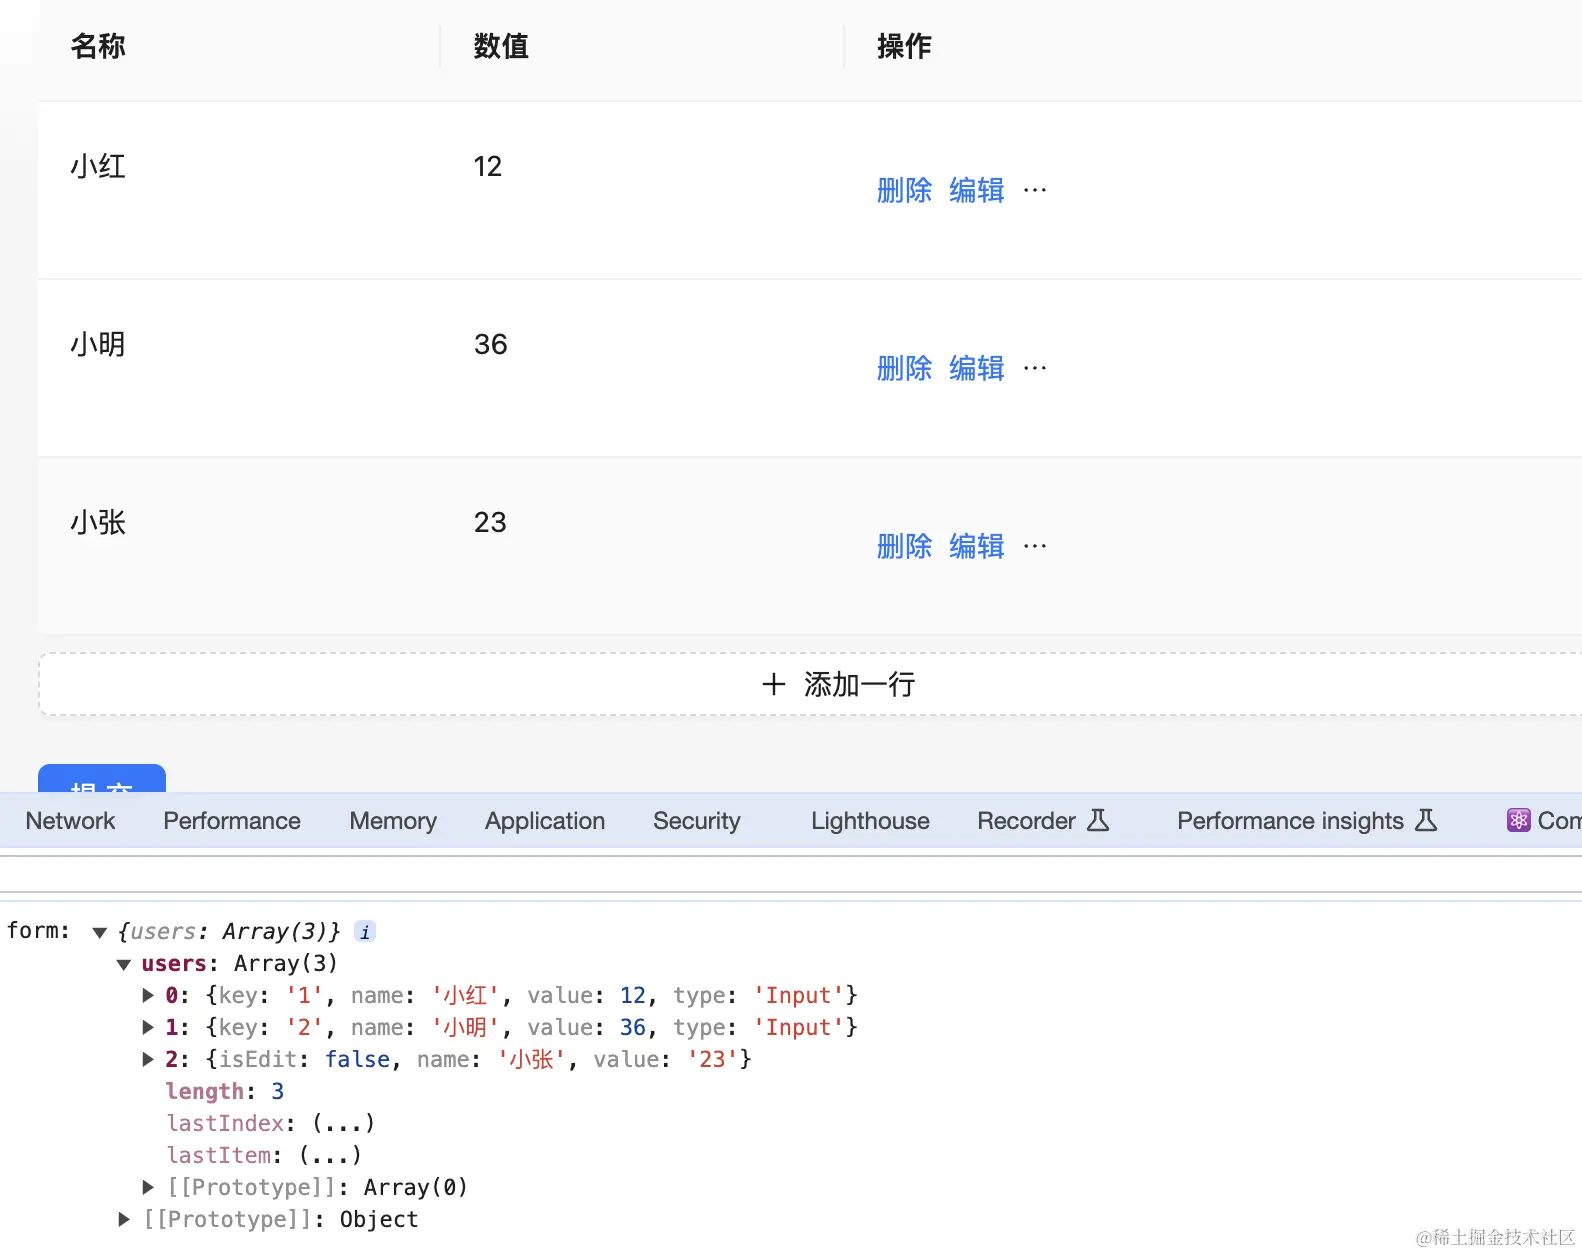
Task: Click the 操作 column header
Action: 904,46
